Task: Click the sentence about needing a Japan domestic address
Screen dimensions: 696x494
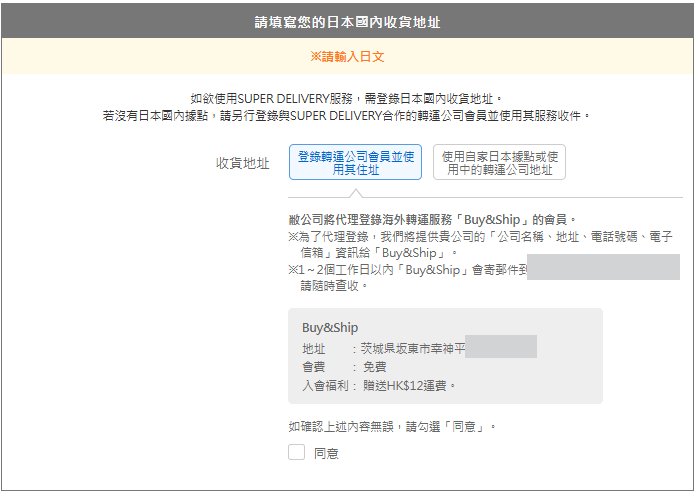Action: coord(347,98)
